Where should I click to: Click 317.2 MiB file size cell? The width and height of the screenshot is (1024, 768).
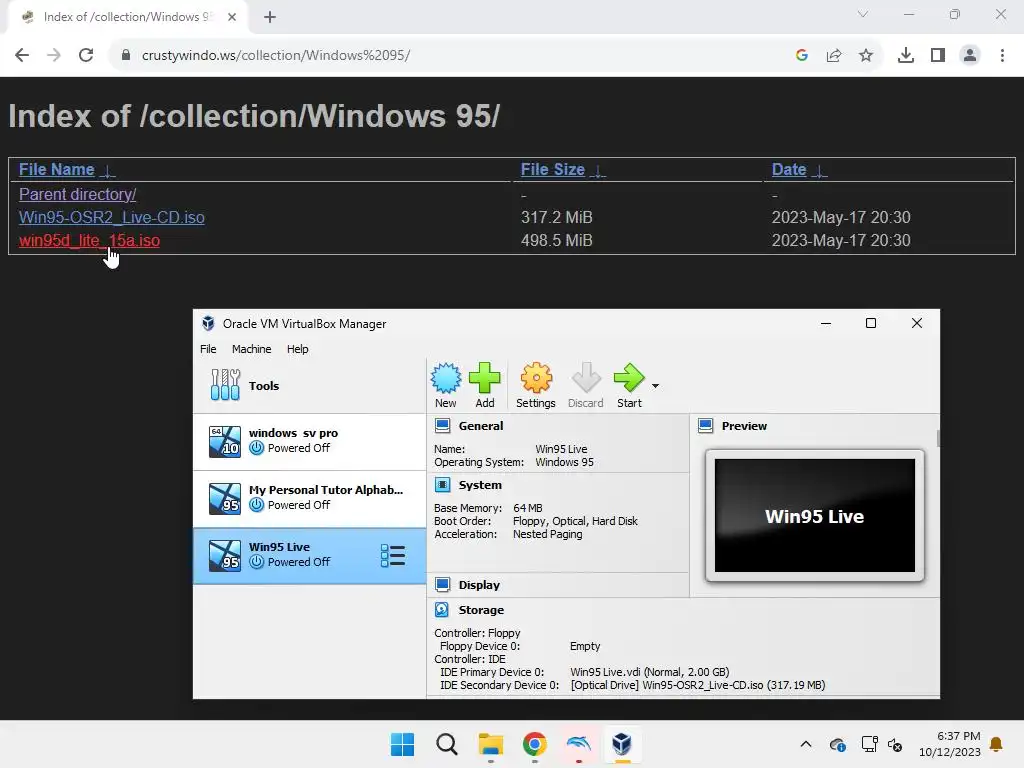(556, 217)
